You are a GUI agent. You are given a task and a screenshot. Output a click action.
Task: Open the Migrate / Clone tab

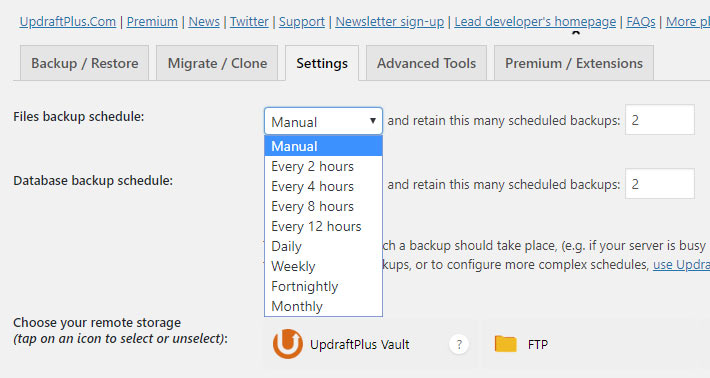pos(217,63)
